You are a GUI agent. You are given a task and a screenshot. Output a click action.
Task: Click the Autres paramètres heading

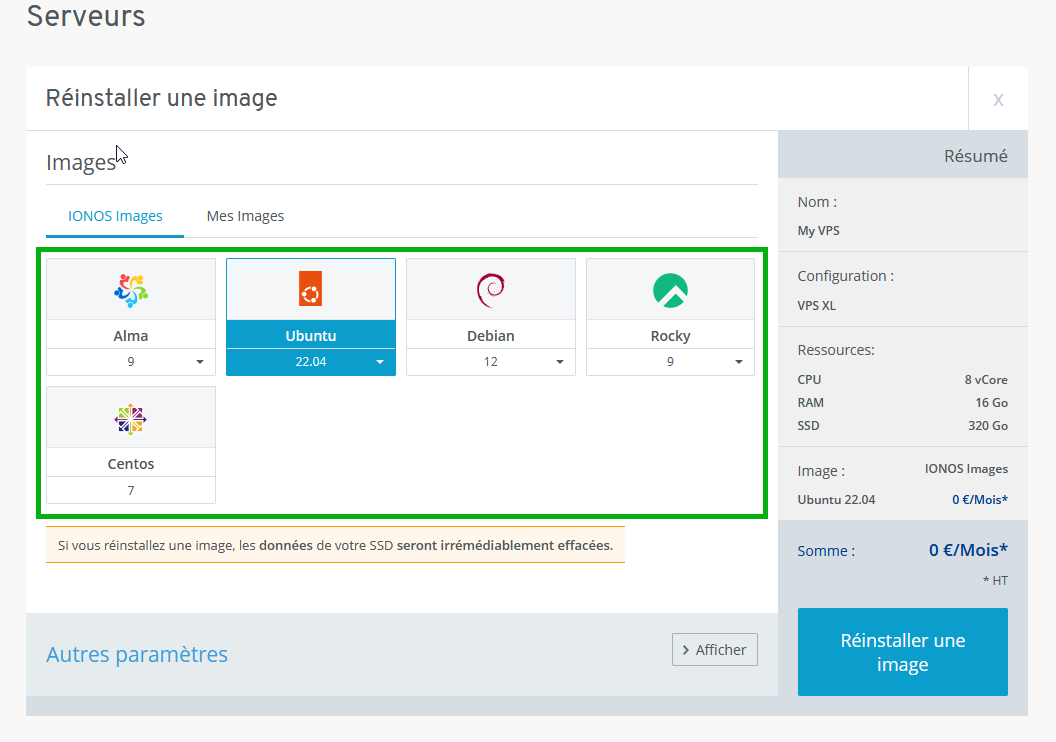tap(137, 654)
